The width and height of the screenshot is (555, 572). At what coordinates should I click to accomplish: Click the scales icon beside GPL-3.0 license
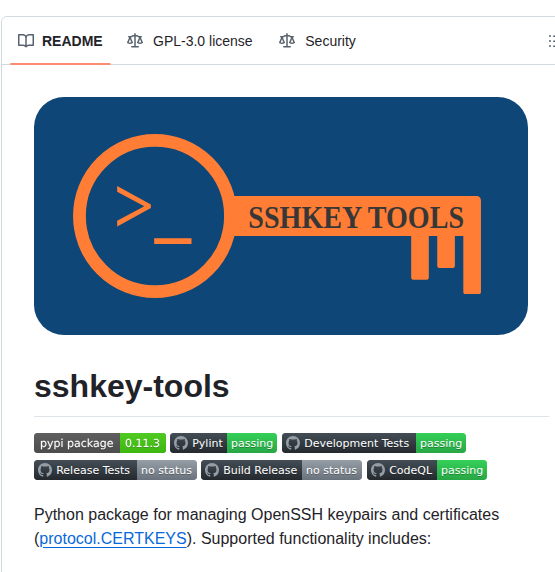point(135,41)
